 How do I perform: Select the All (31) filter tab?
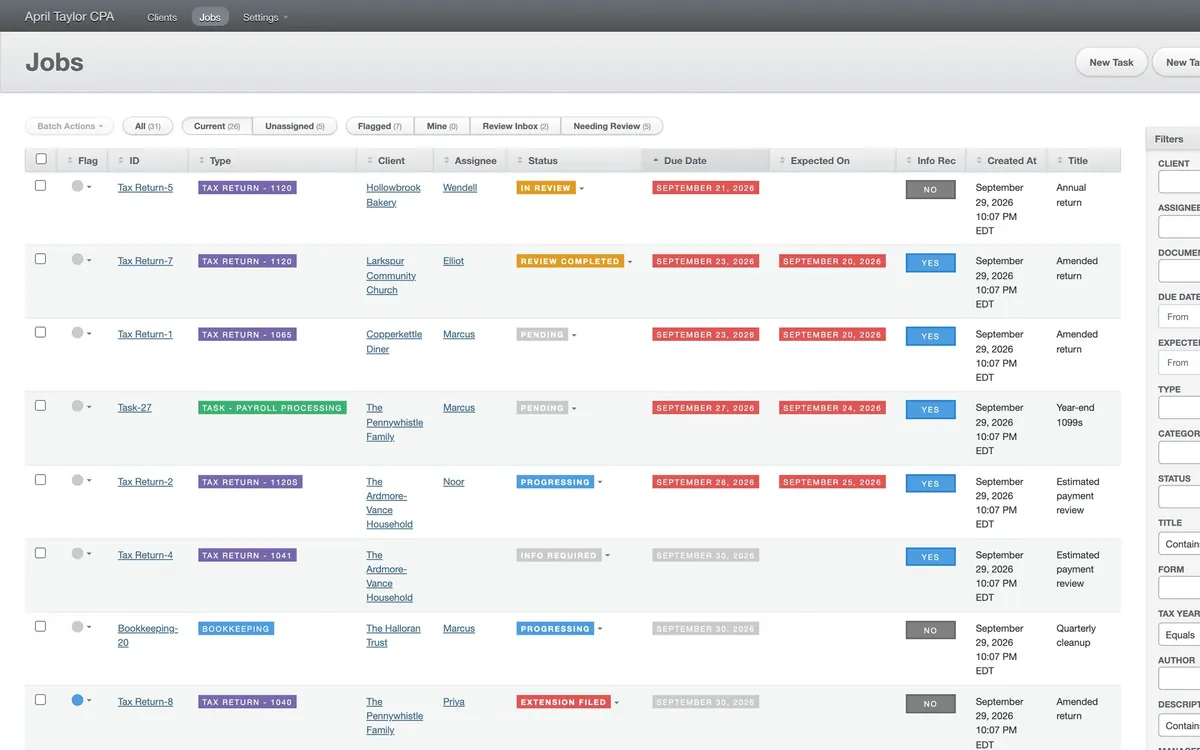(x=148, y=126)
